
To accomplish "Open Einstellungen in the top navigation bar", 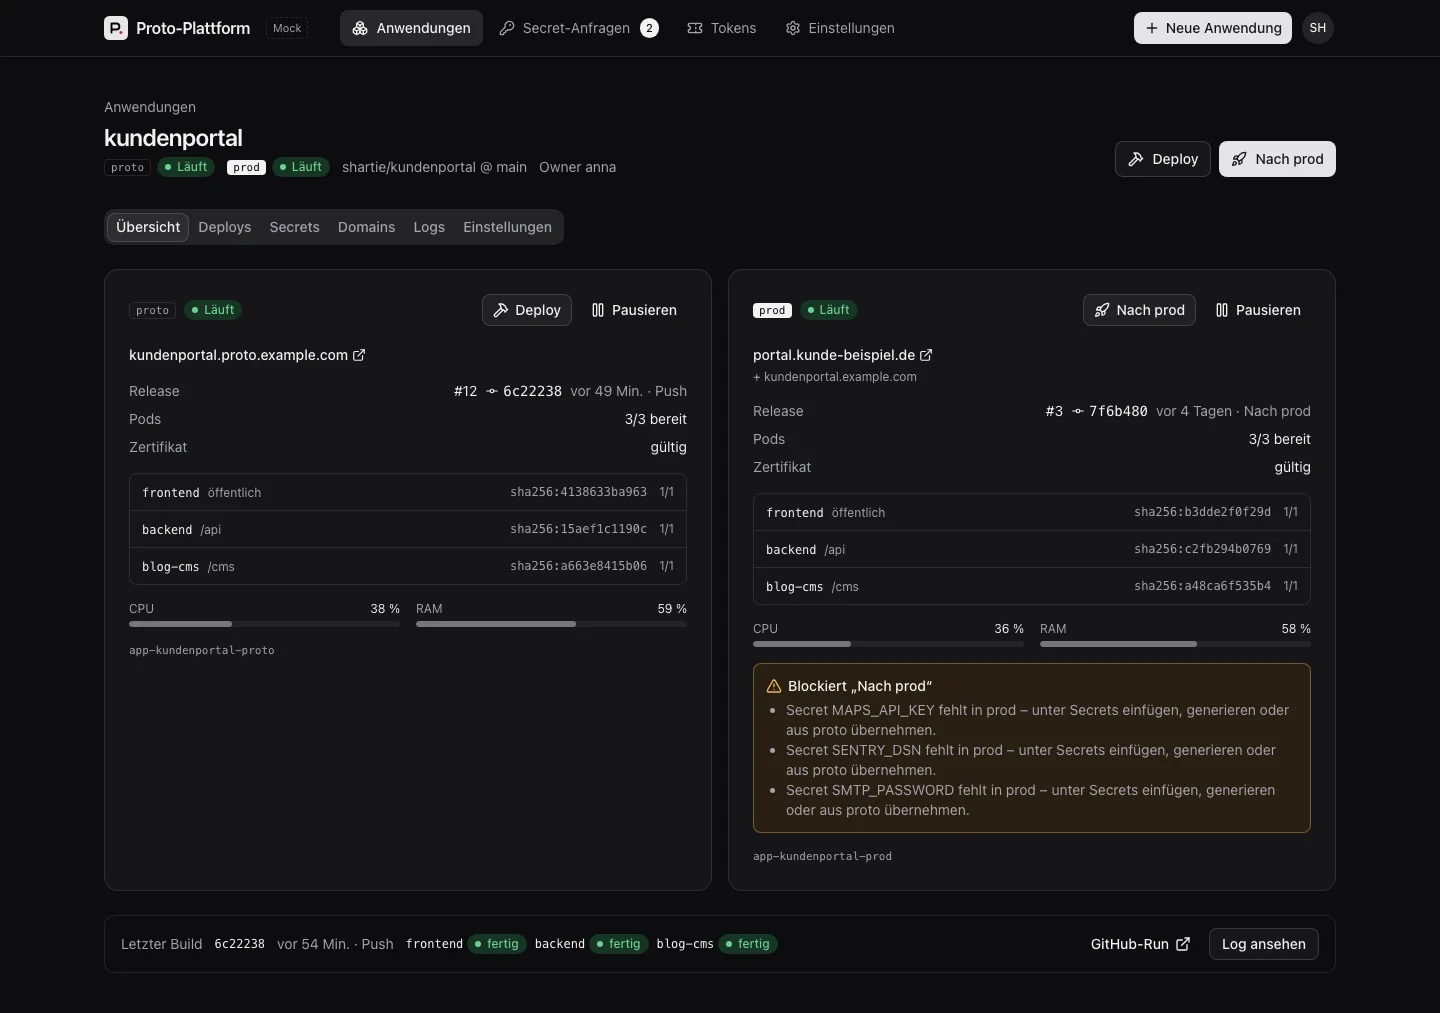I will click(x=840, y=28).
